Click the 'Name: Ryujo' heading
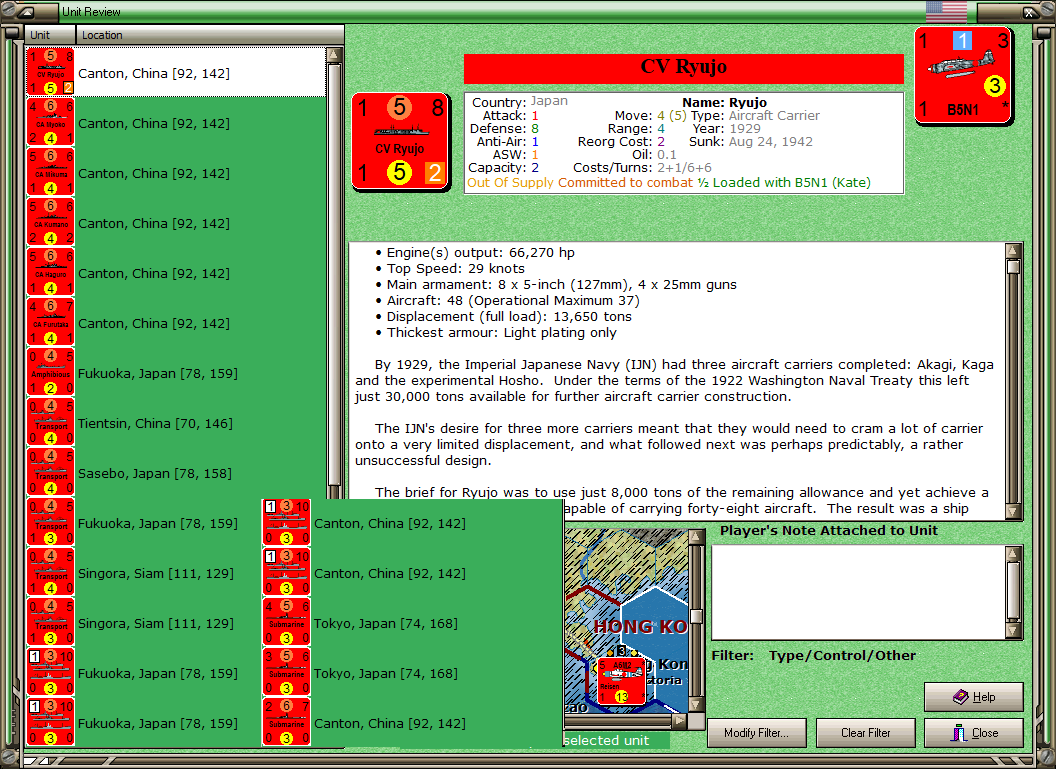Image resolution: width=1056 pixels, height=769 pixels. [x=725, y=102]
